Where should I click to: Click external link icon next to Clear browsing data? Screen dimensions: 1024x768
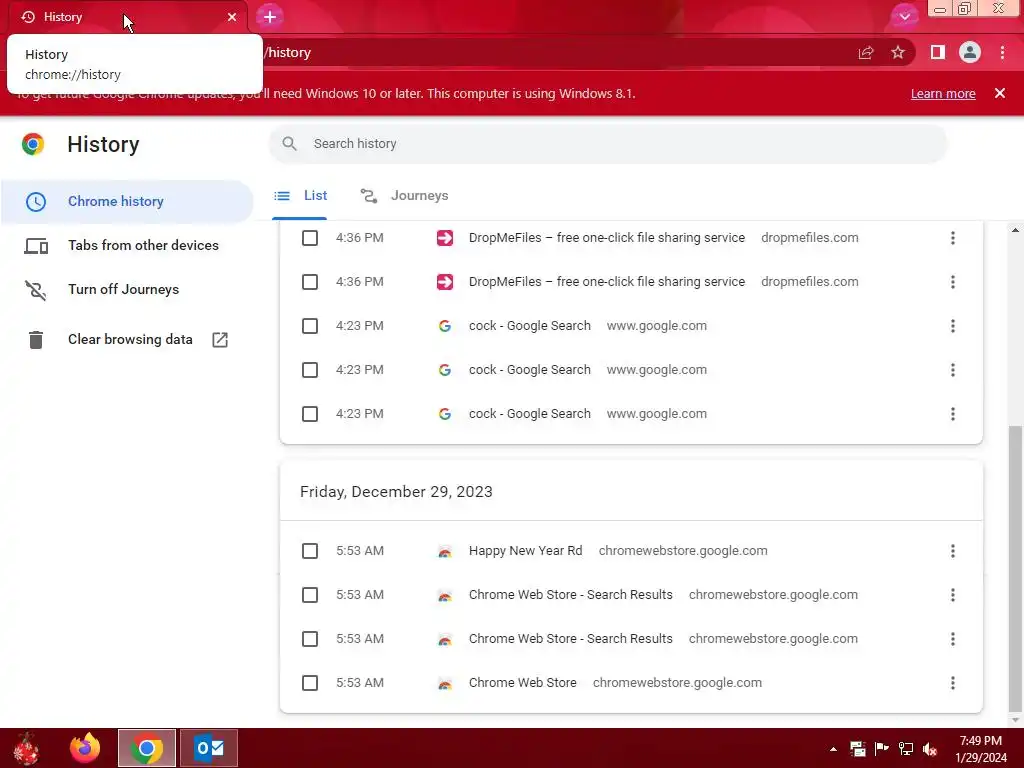220,340
